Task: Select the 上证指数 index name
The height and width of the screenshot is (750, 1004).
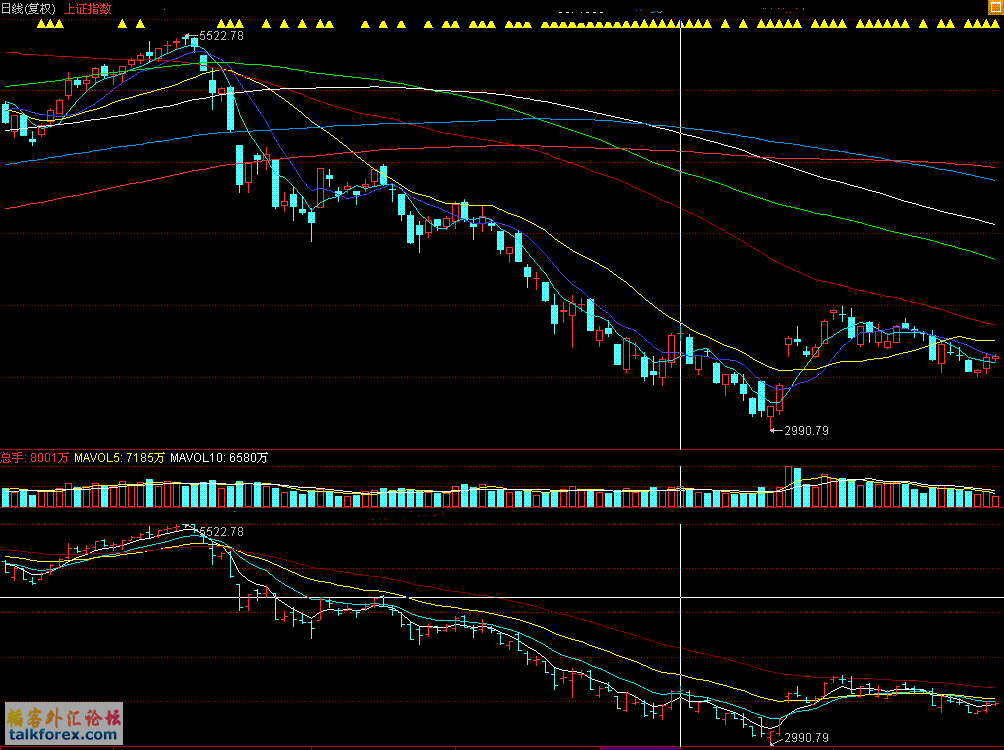Action: (x=88, y=8)
